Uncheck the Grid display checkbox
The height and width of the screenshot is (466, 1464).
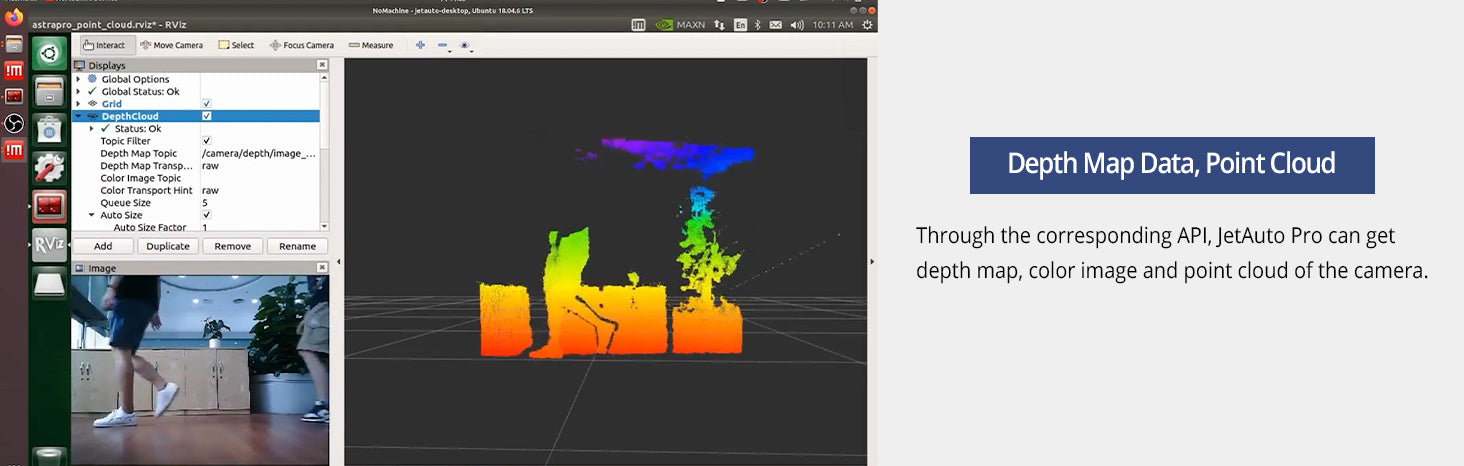(x=207, y=104)
